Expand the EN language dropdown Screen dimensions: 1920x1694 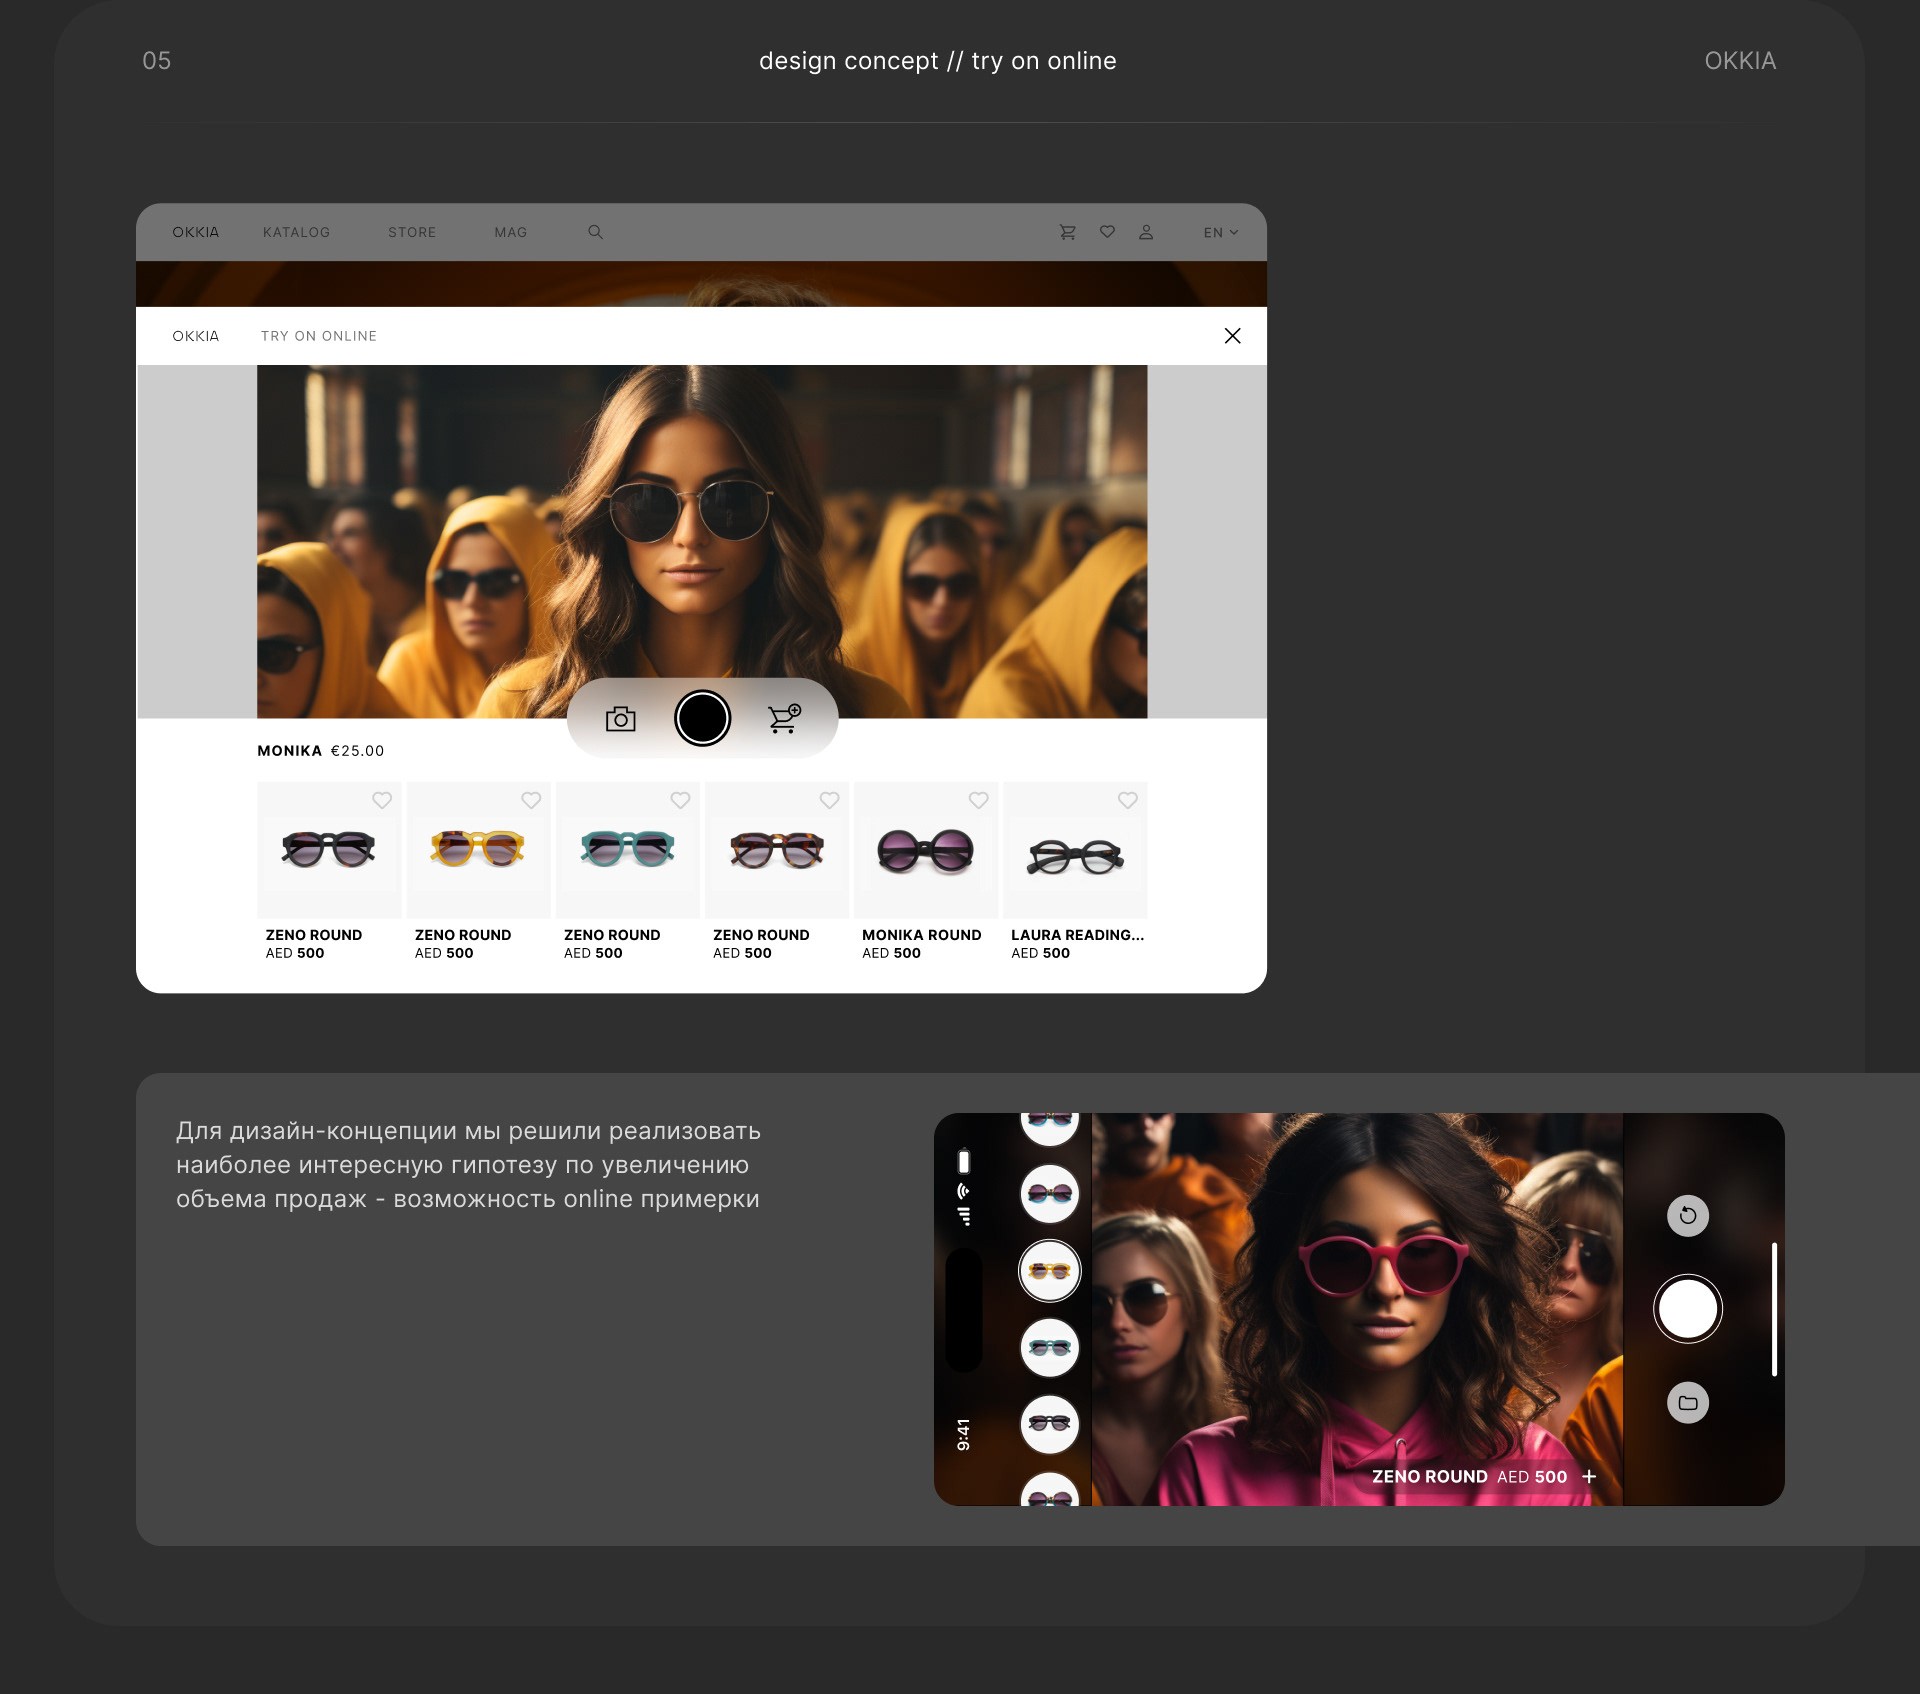(x=1220, y=232)
